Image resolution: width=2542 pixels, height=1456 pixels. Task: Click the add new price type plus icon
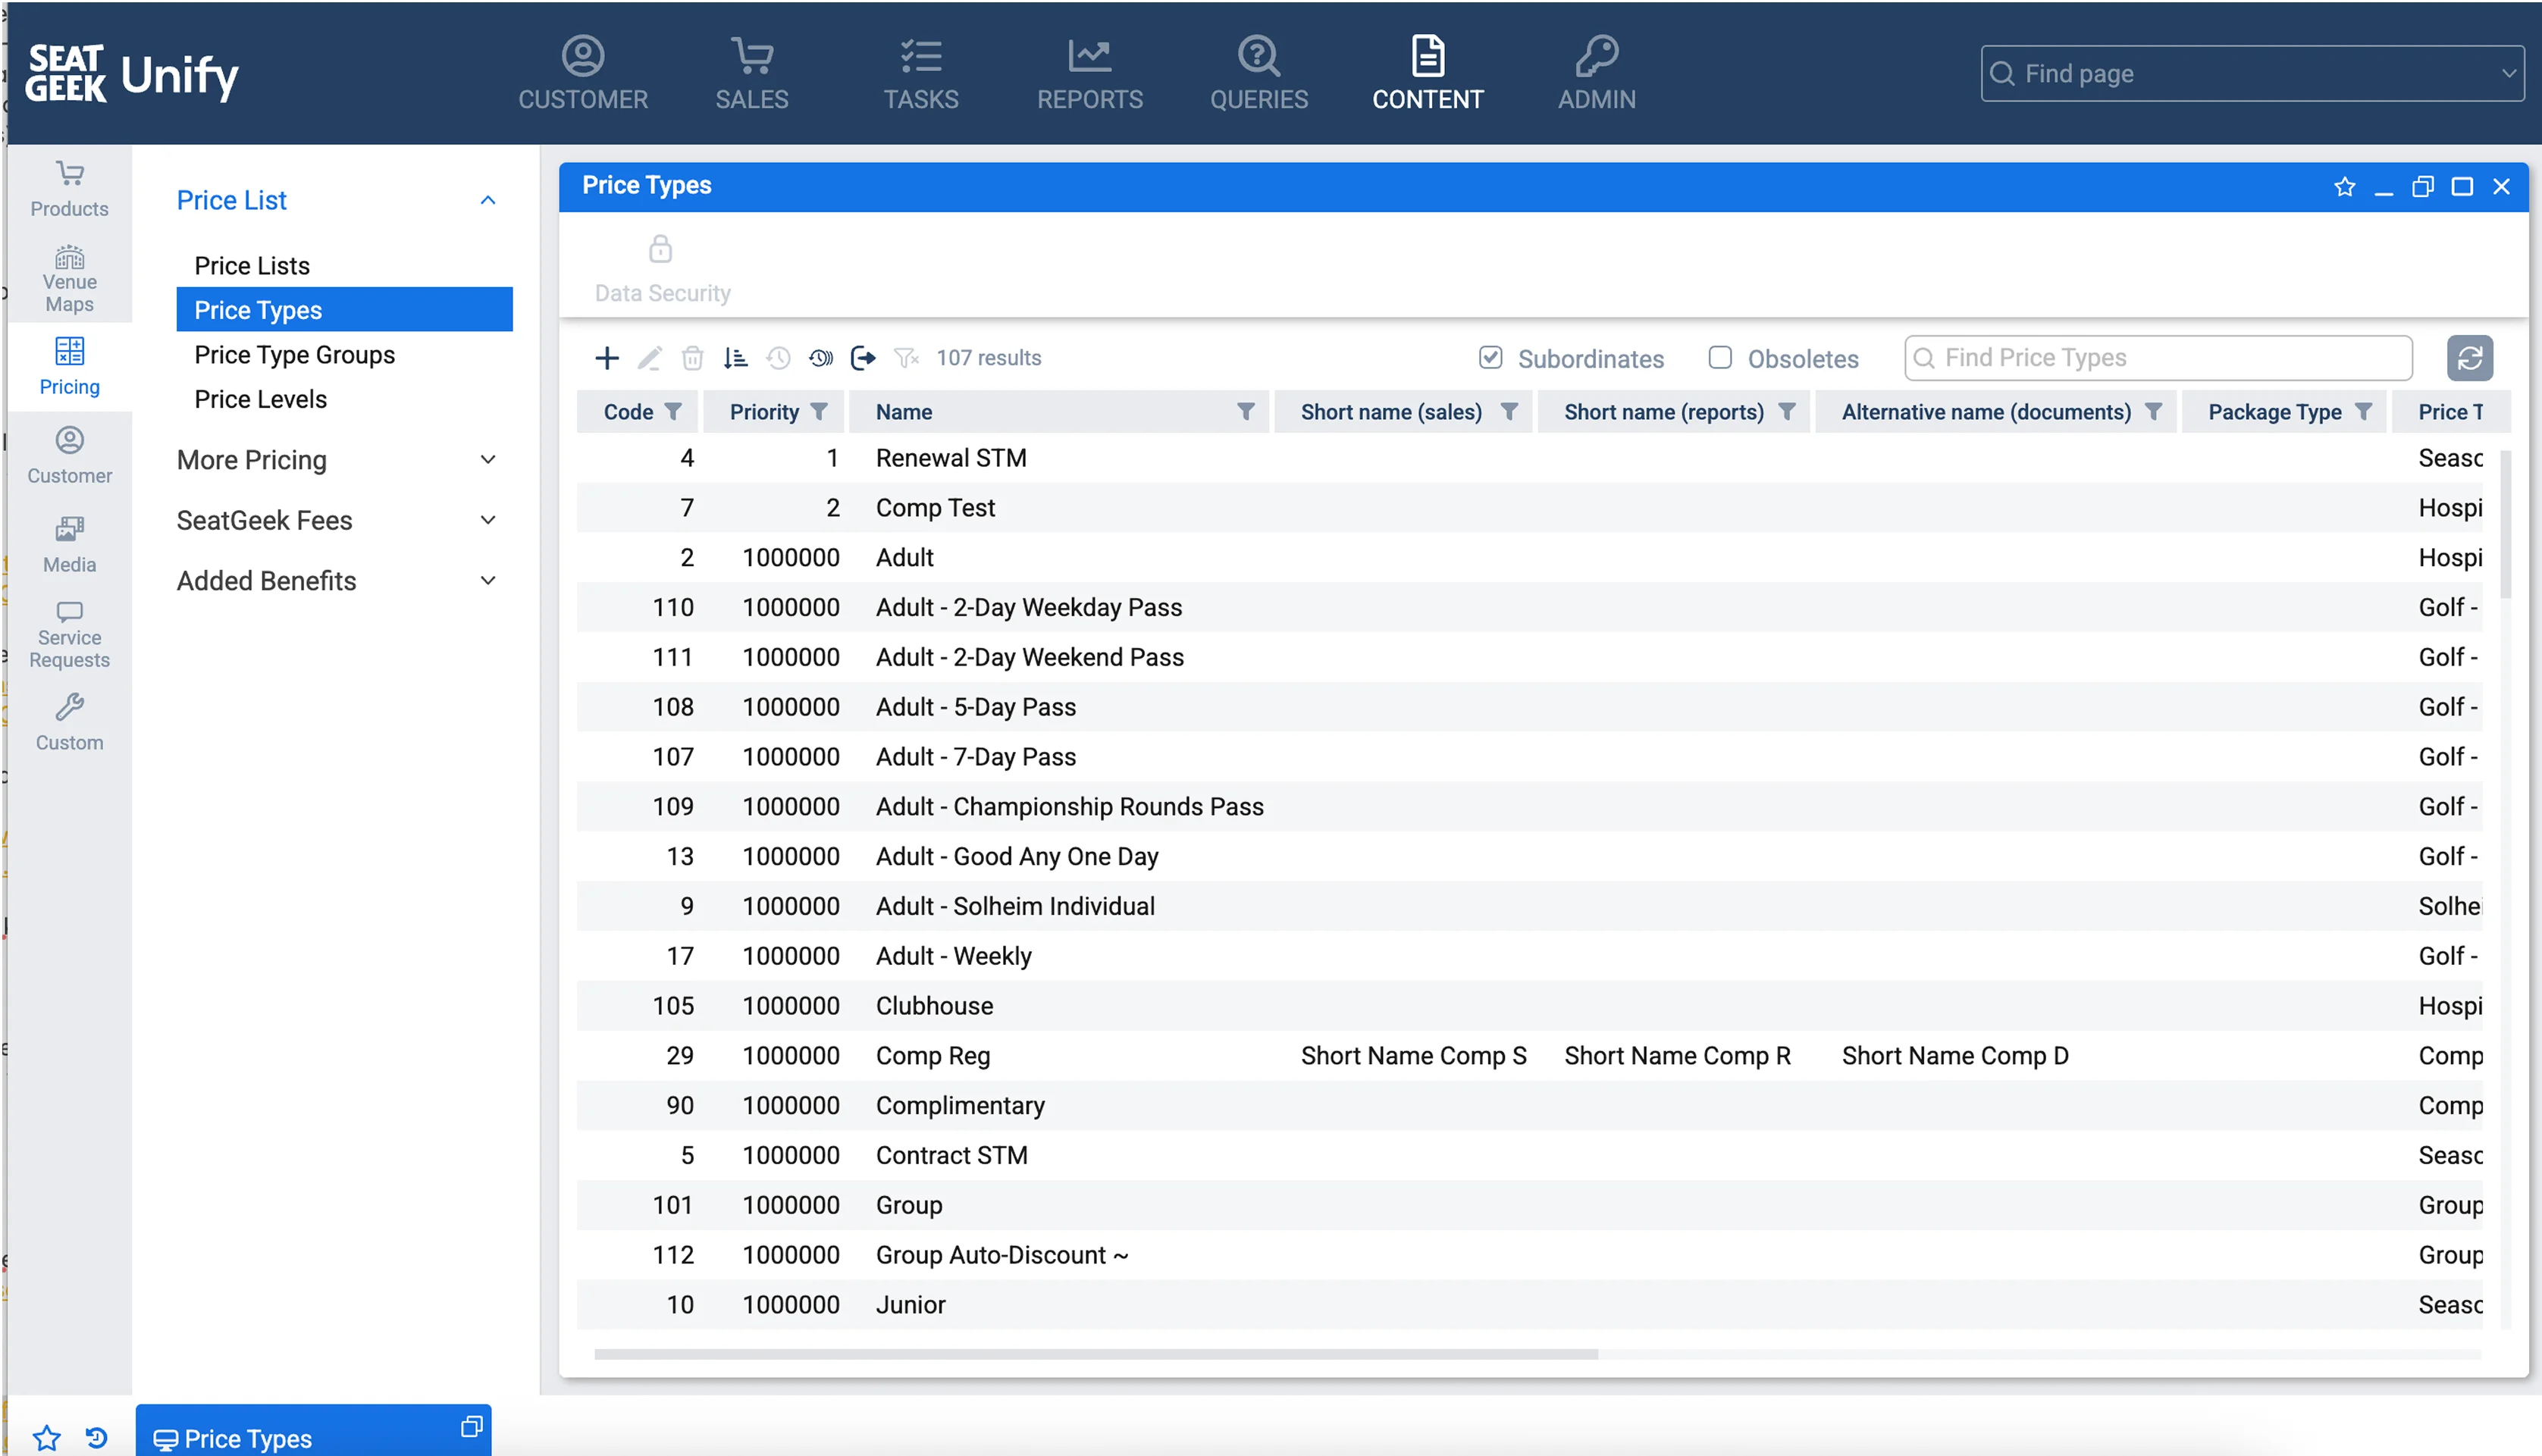606,358
